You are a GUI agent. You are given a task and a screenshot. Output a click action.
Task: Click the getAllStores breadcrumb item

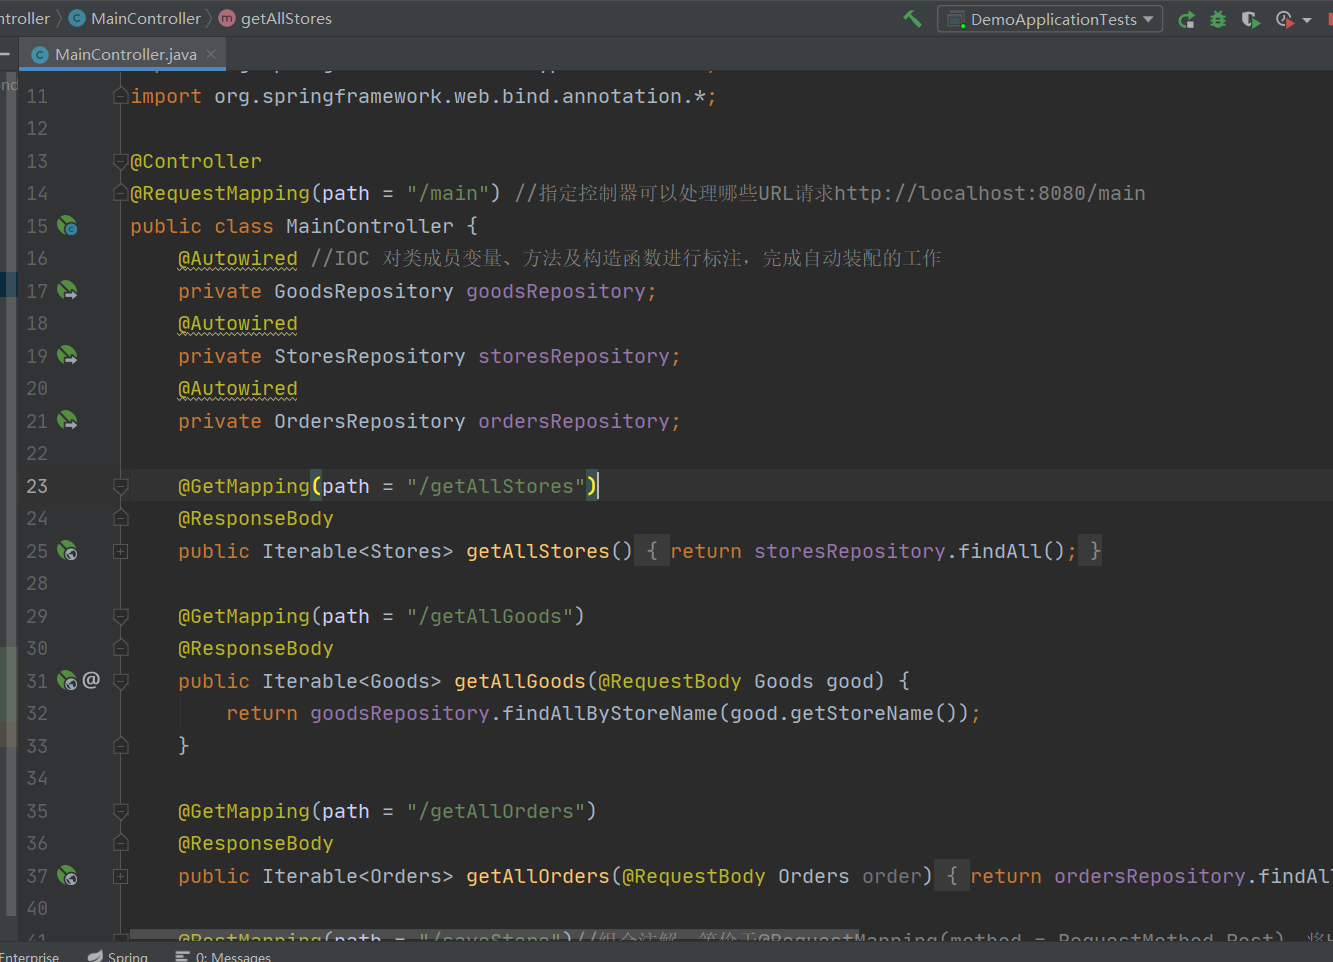coord(286,18)
